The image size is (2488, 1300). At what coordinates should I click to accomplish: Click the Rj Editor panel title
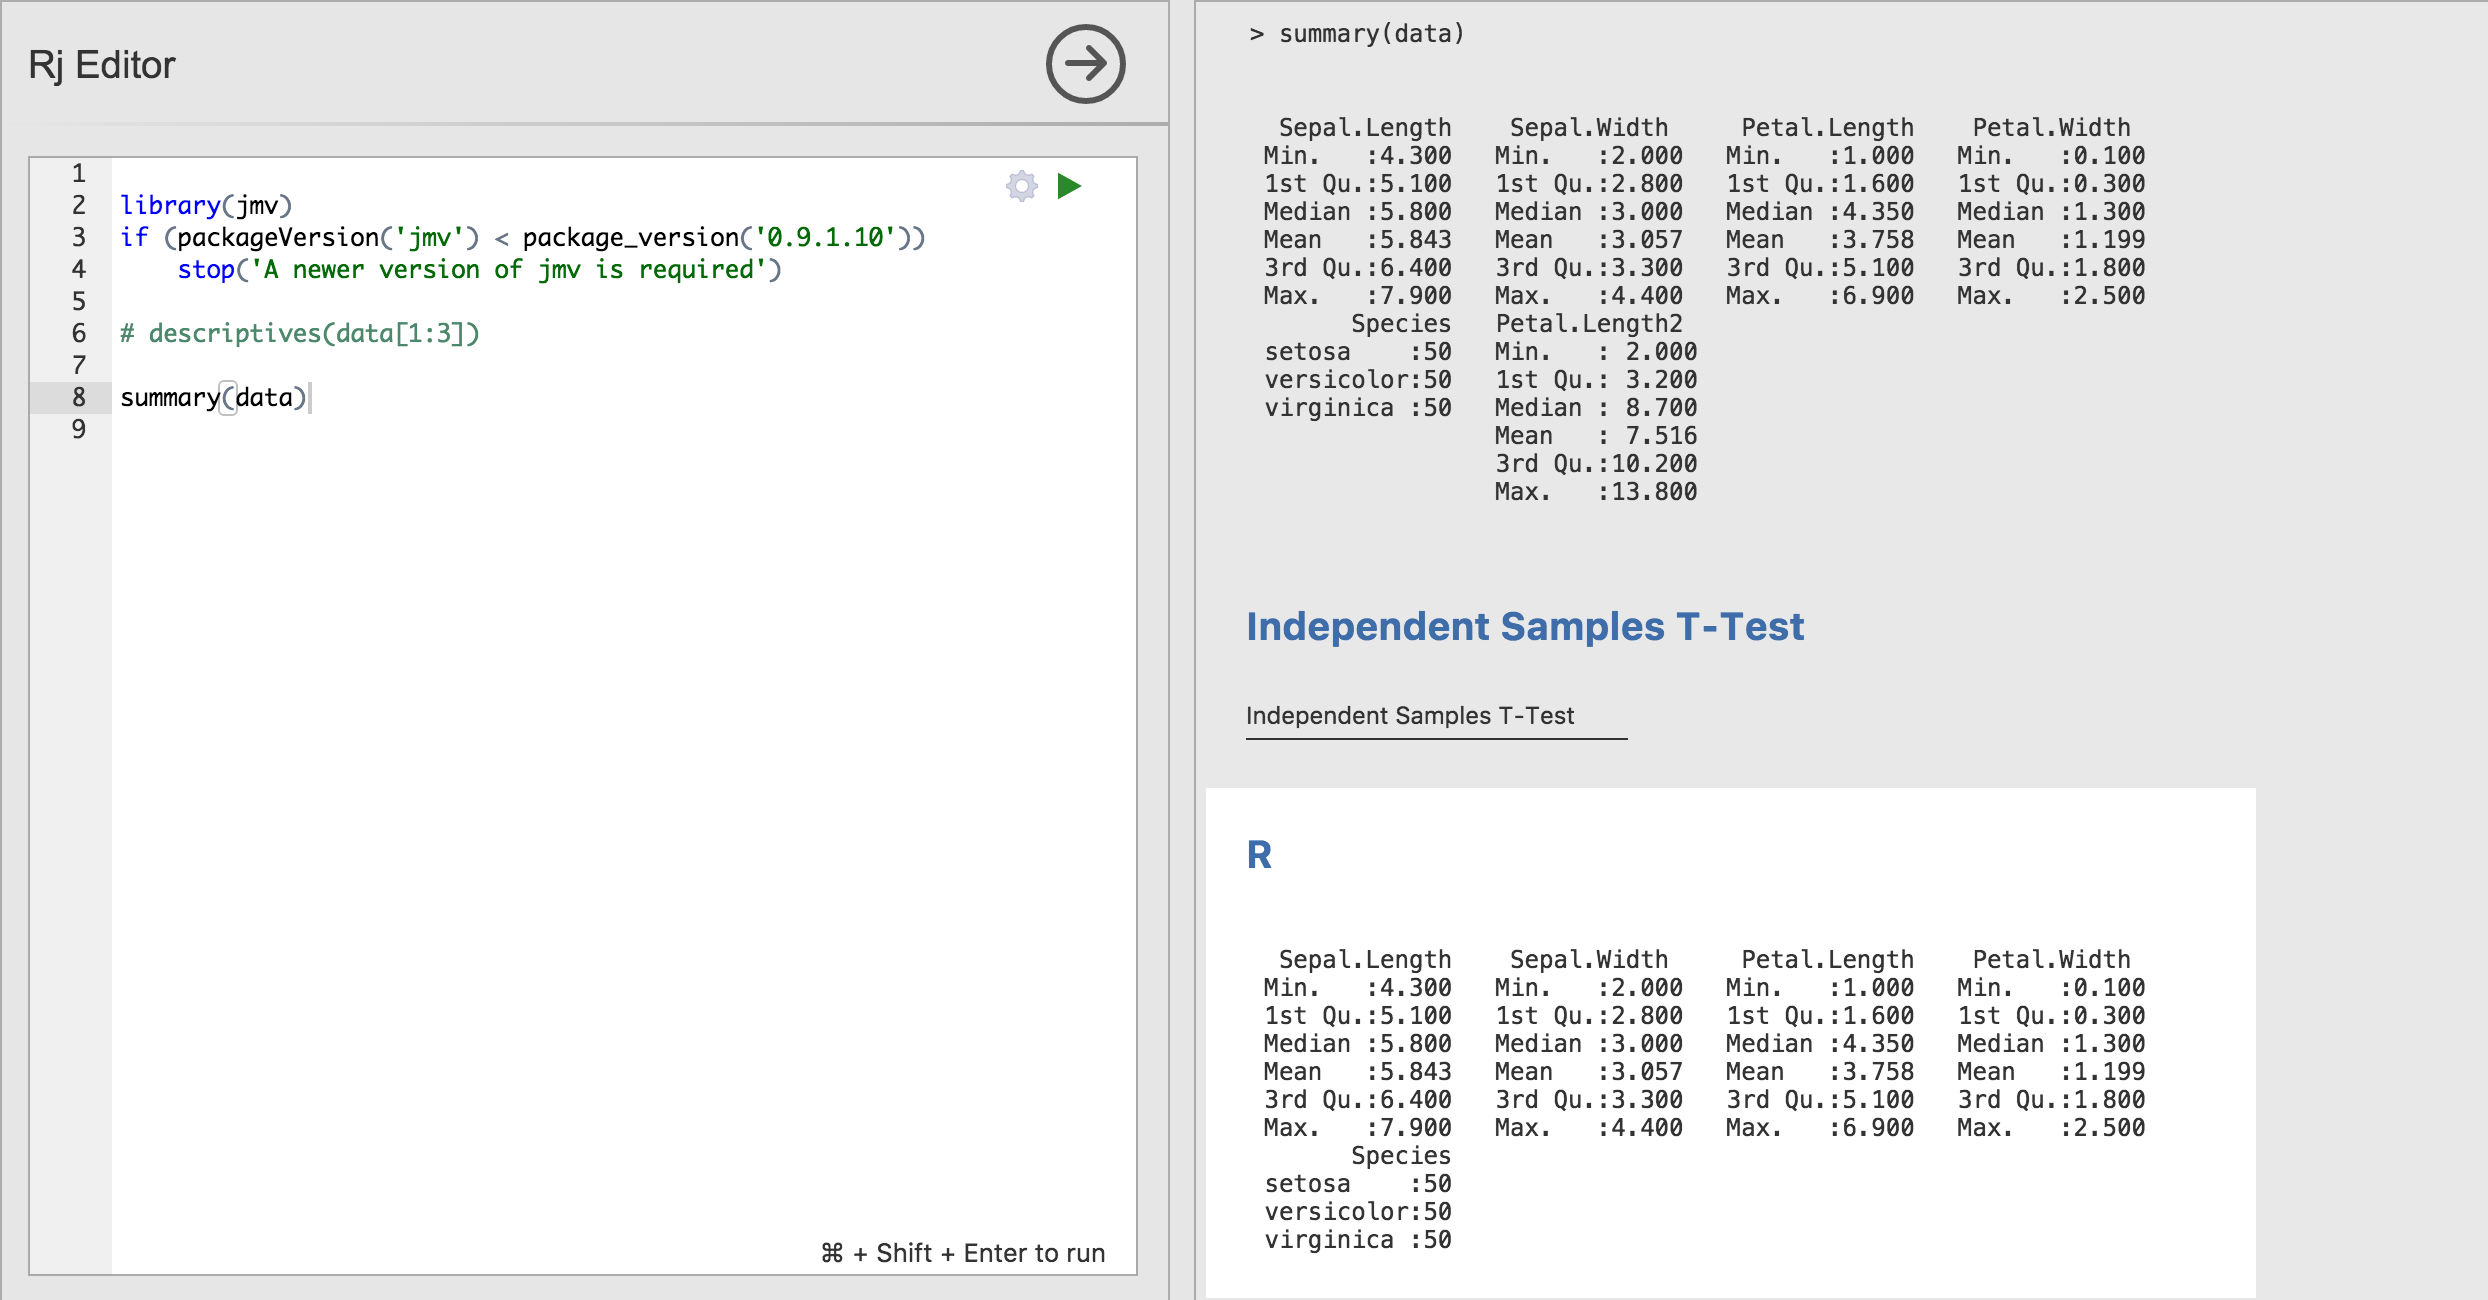[101, 64]
